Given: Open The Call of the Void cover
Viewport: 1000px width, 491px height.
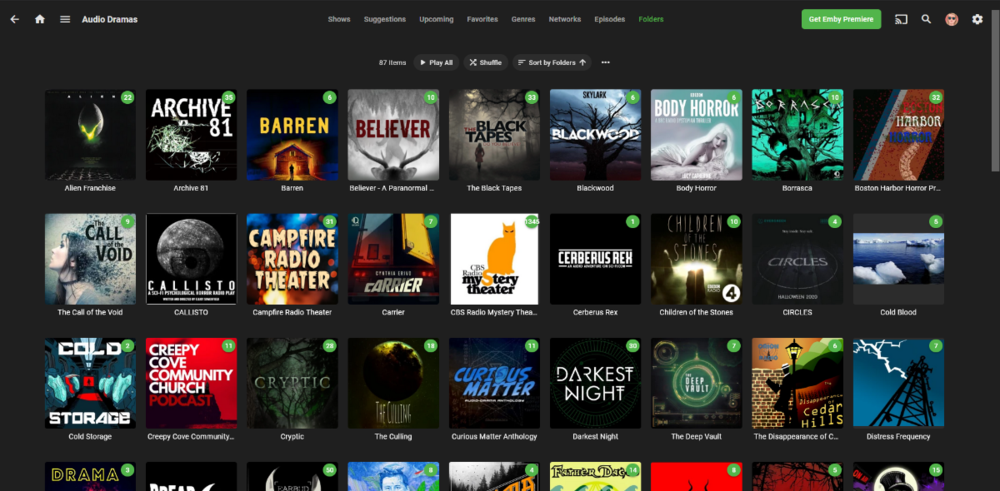Looking at the screenshot, I should coord(90,259).
